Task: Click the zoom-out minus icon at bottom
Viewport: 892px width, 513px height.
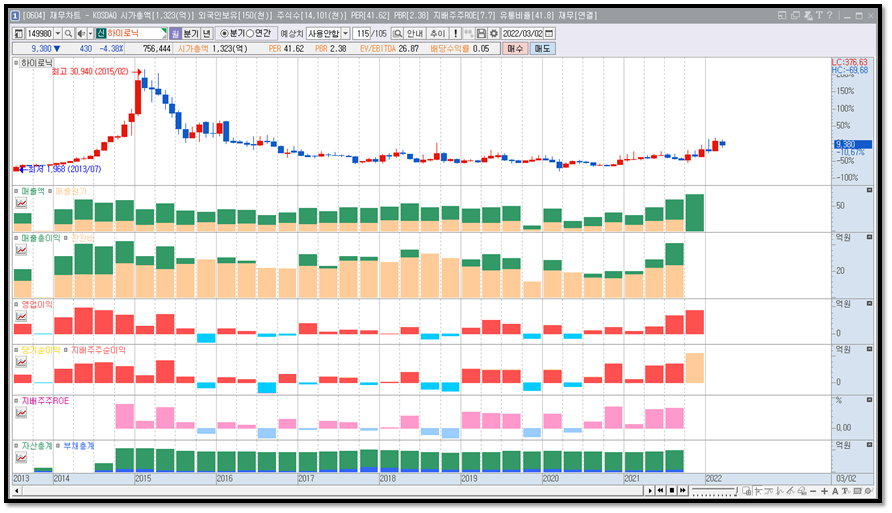Action: [813, 491]
